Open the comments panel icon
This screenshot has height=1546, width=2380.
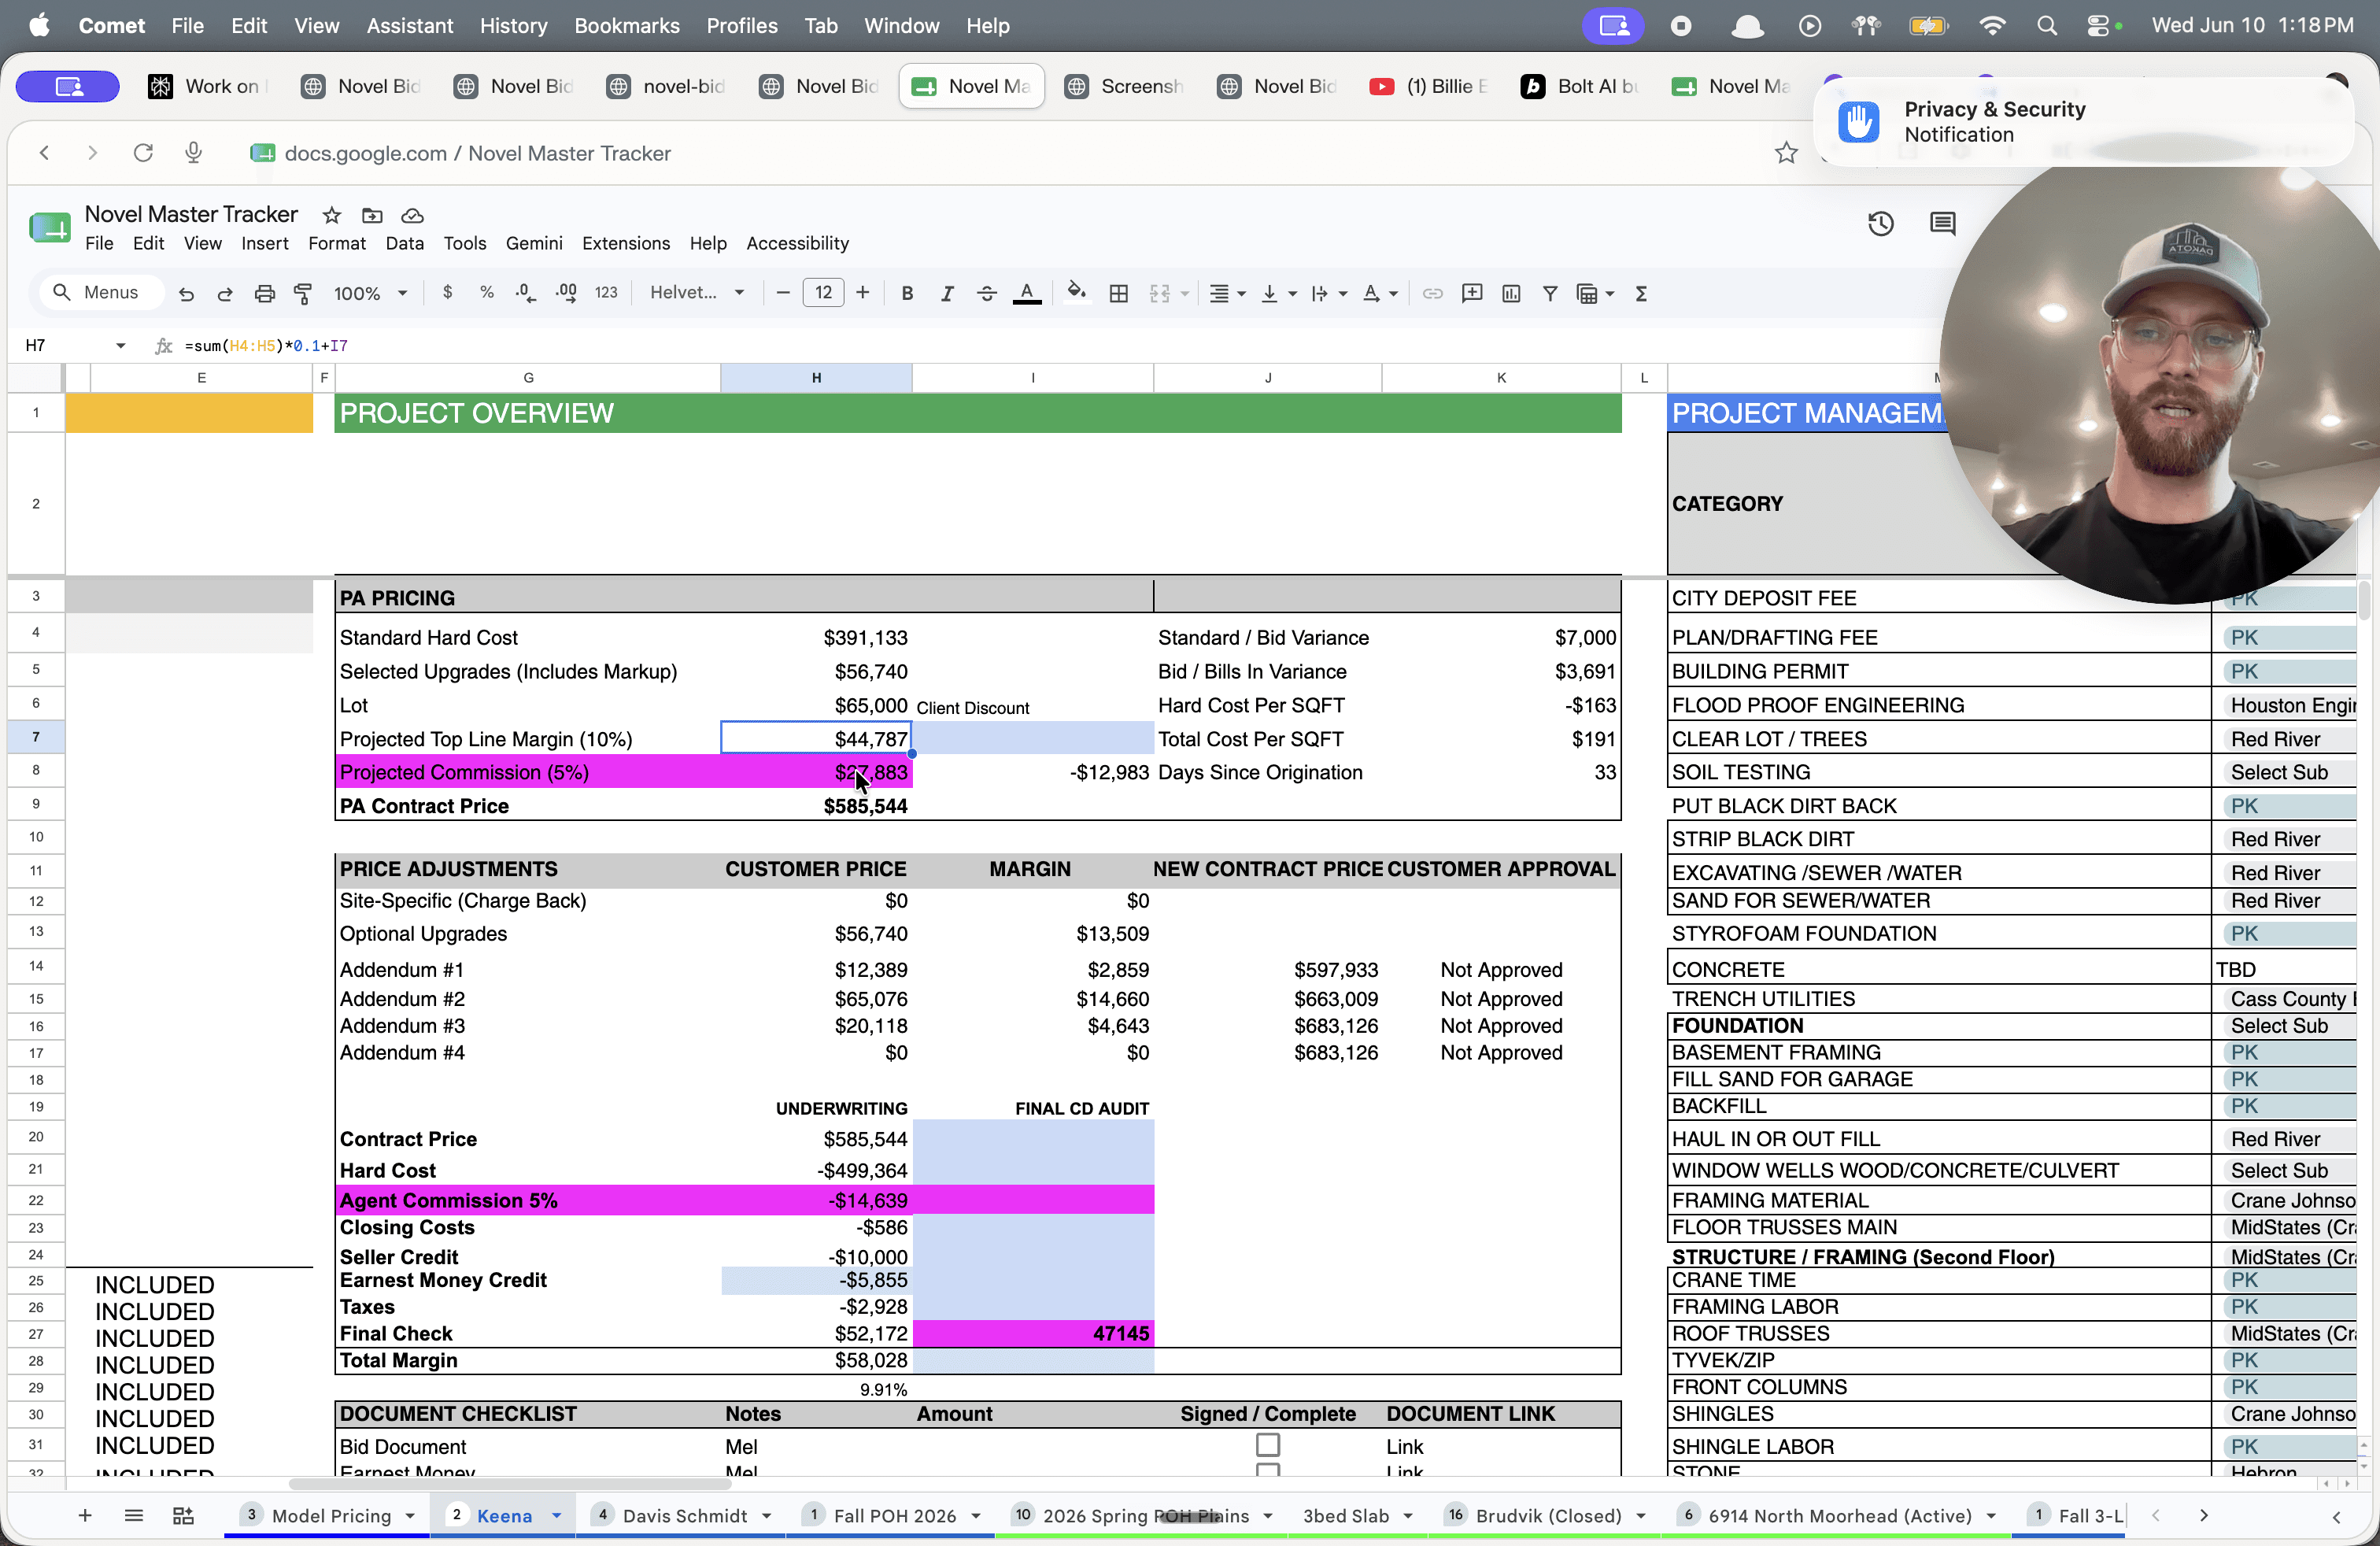click(x=1942, y=224)
